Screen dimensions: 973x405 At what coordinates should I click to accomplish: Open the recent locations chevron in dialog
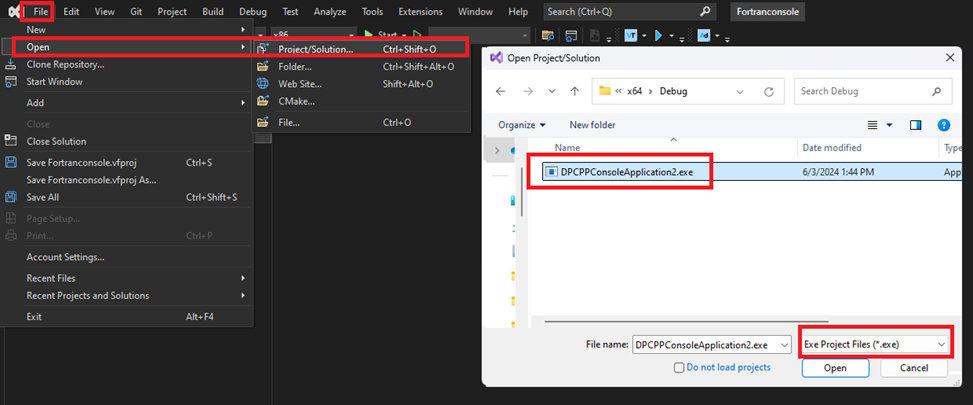(x=552, y=91)
